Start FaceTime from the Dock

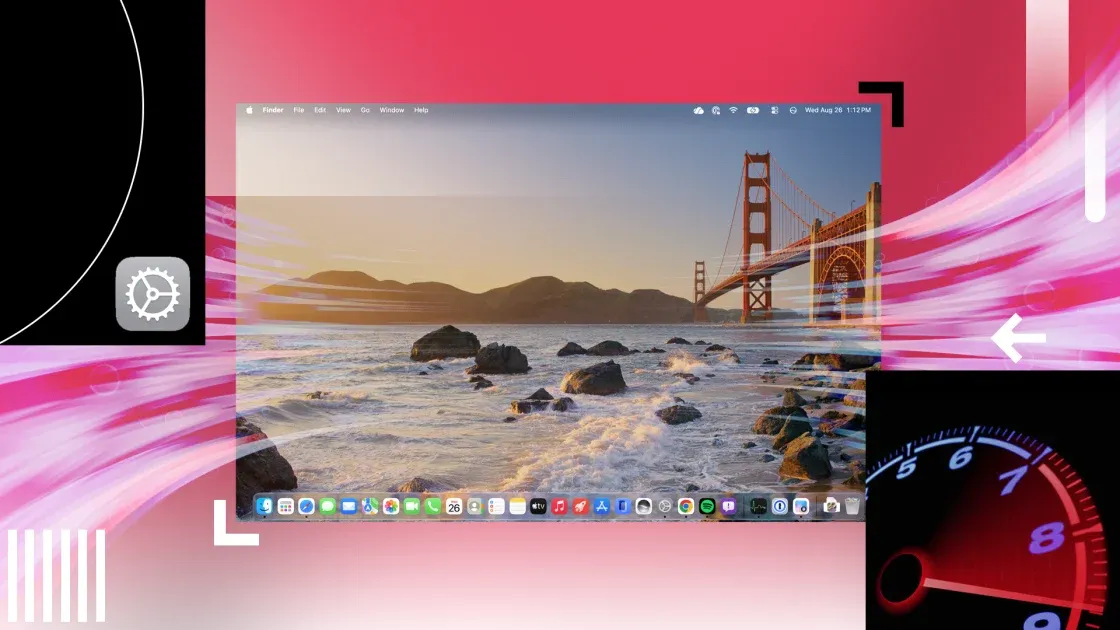point(411,506)
